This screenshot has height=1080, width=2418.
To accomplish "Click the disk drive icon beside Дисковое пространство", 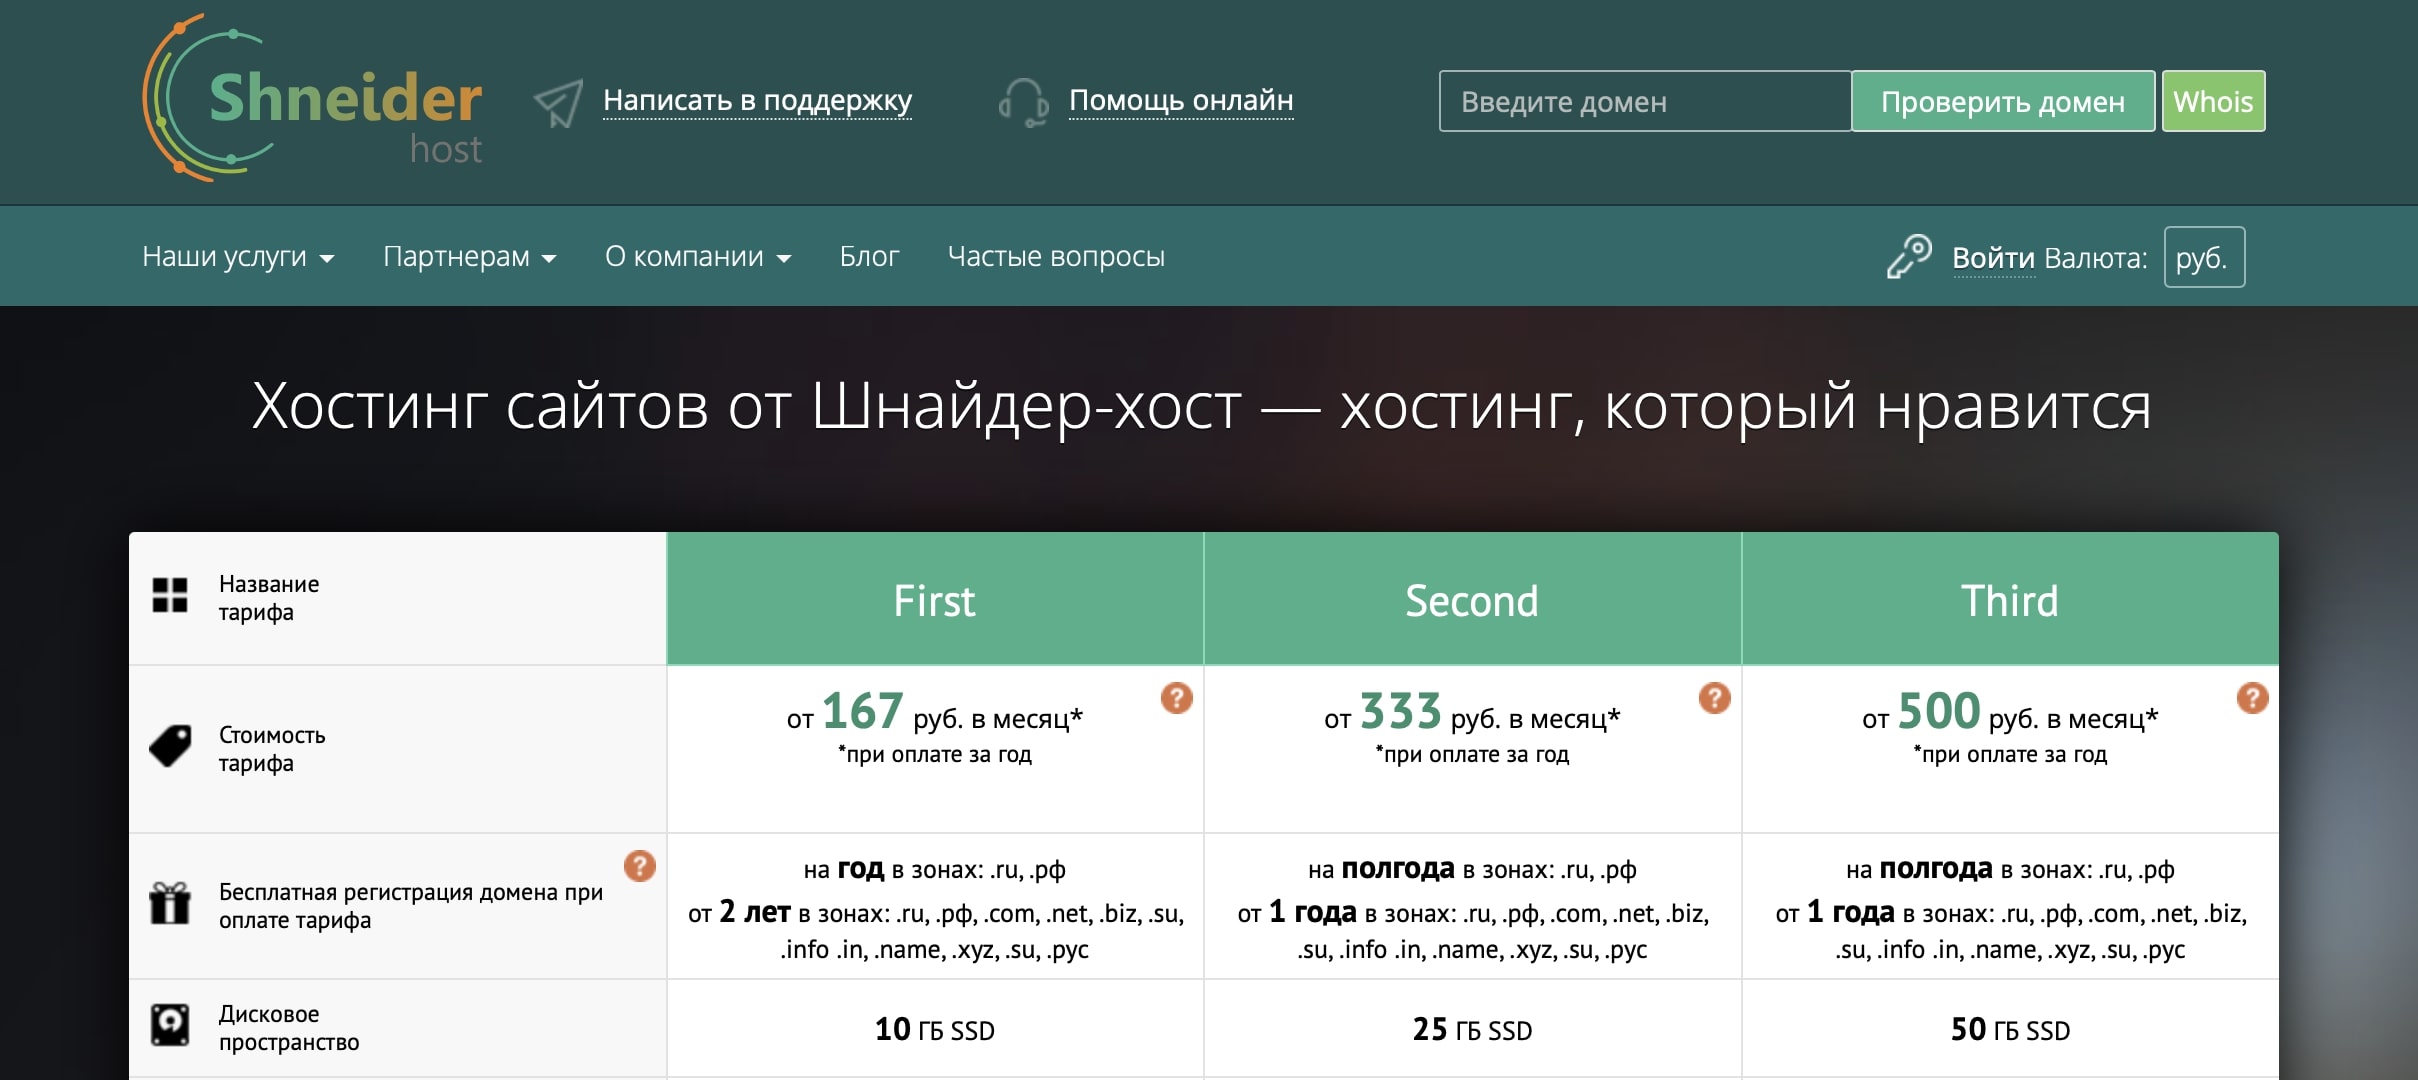I will pos(170,1025).
